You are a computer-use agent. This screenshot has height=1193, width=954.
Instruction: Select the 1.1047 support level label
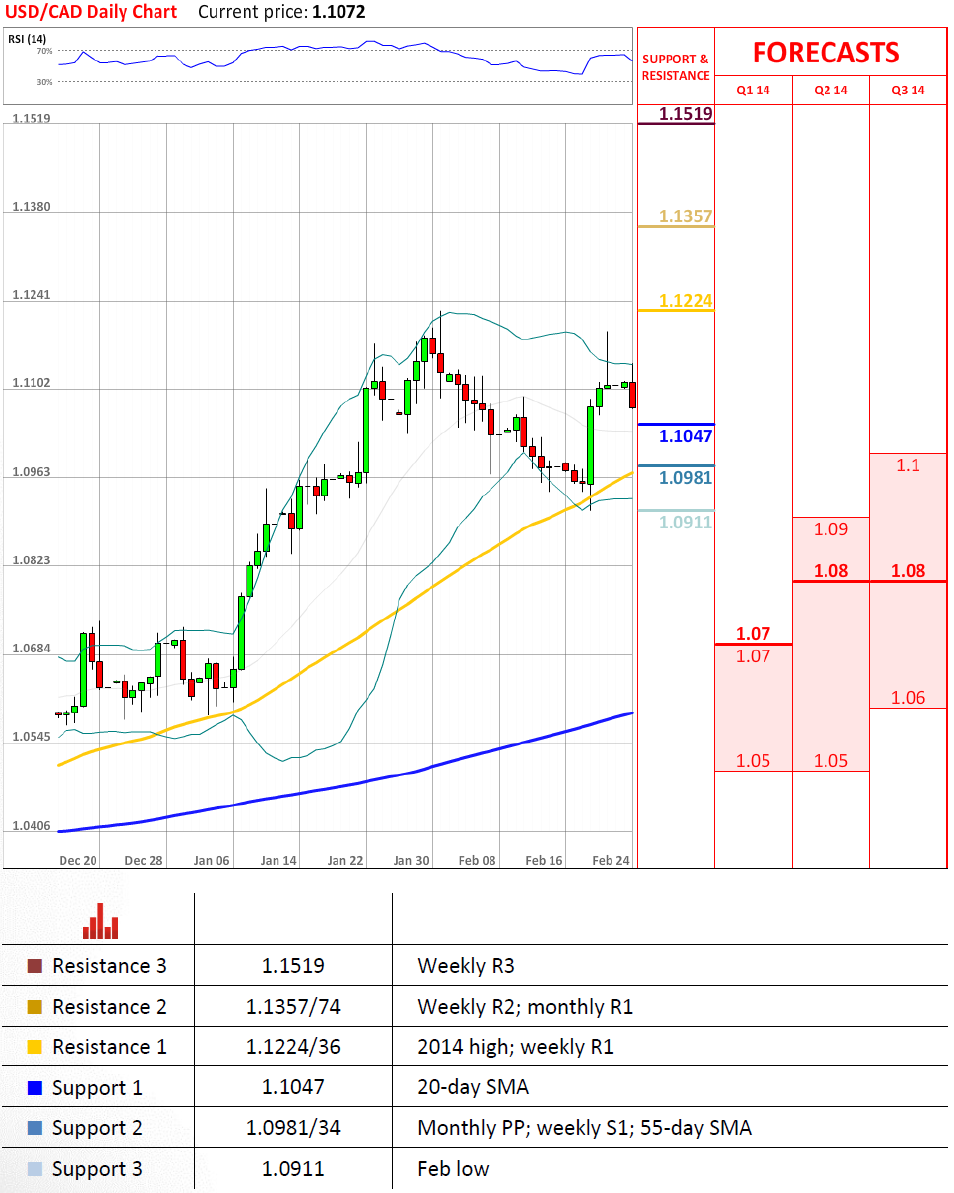point(685,436)
